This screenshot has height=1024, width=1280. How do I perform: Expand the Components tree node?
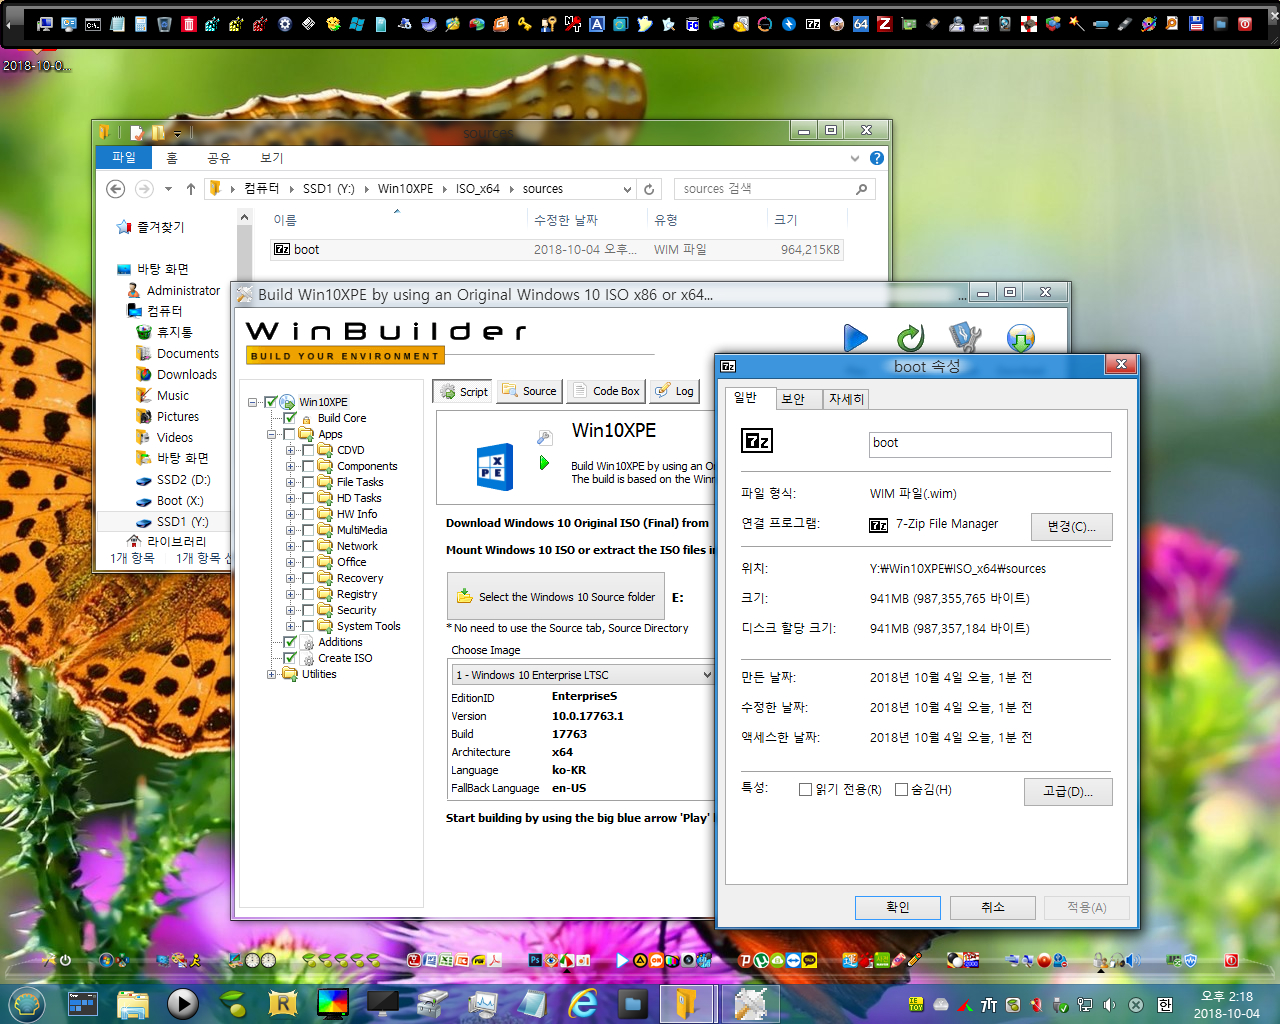[291, 466]
